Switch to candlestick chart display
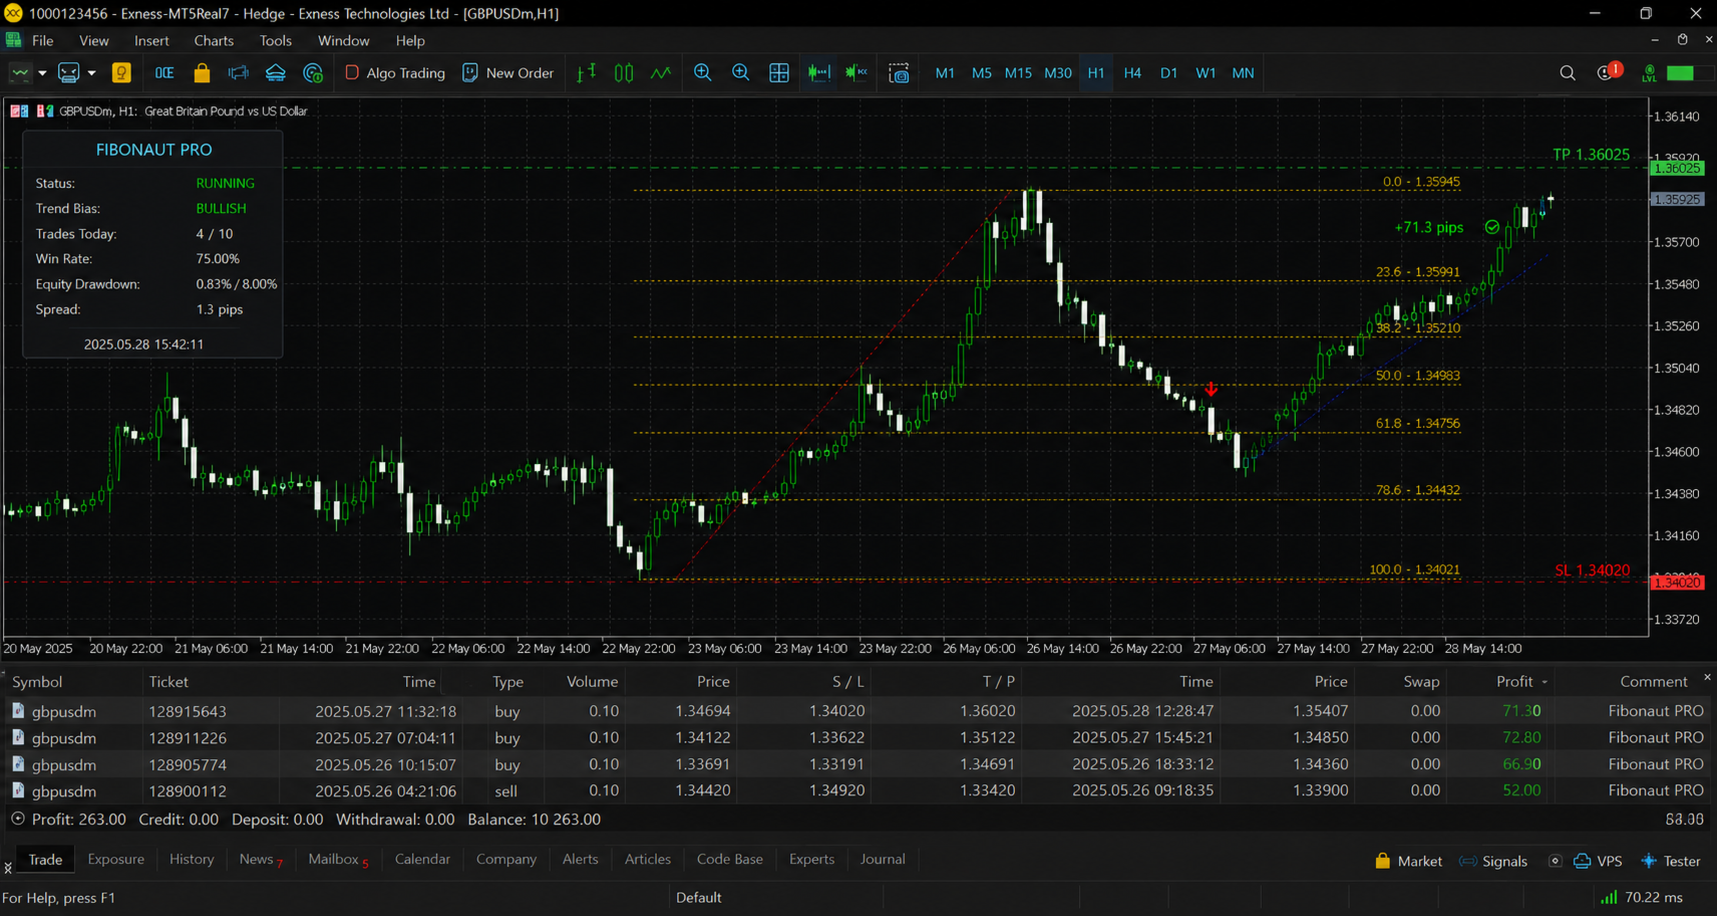 (624, 73)
